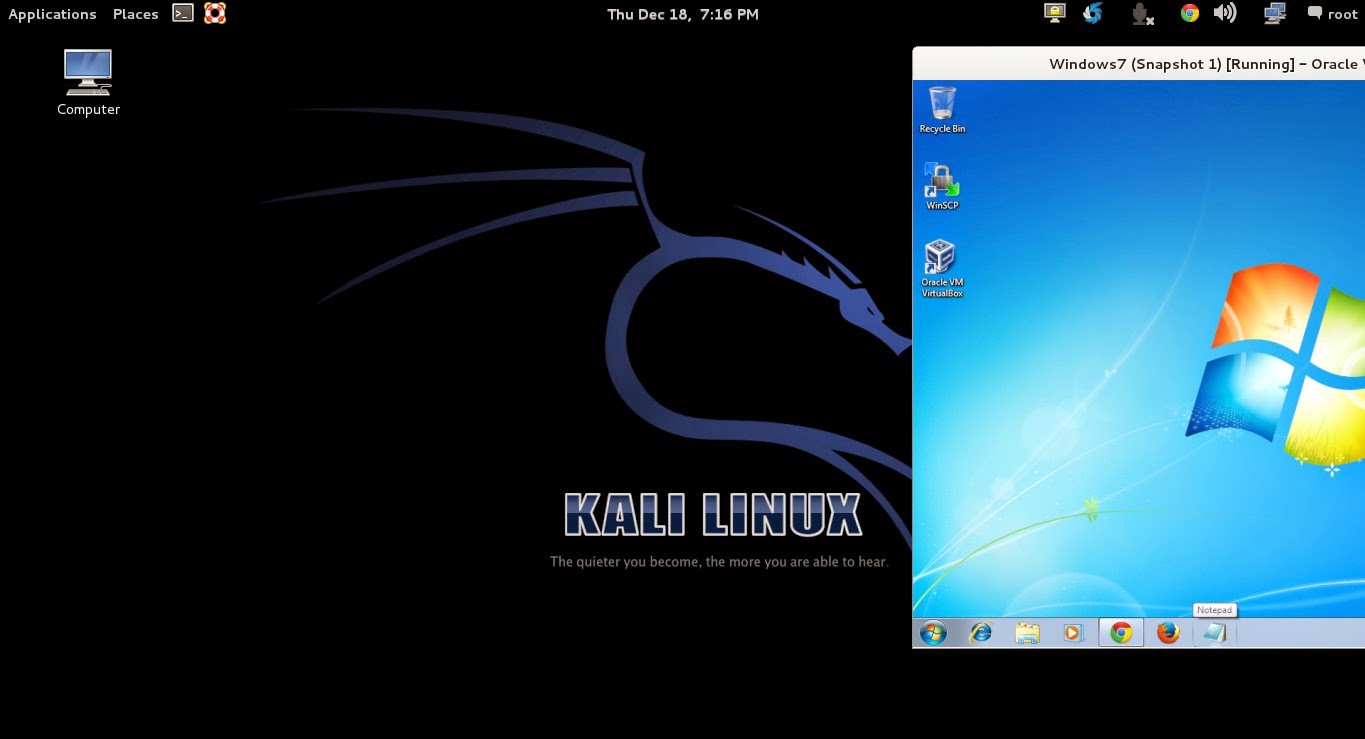The image size is (1365, 739).
Task: Open Internet Explorer in the Windows taskbar
Action: 980,632
